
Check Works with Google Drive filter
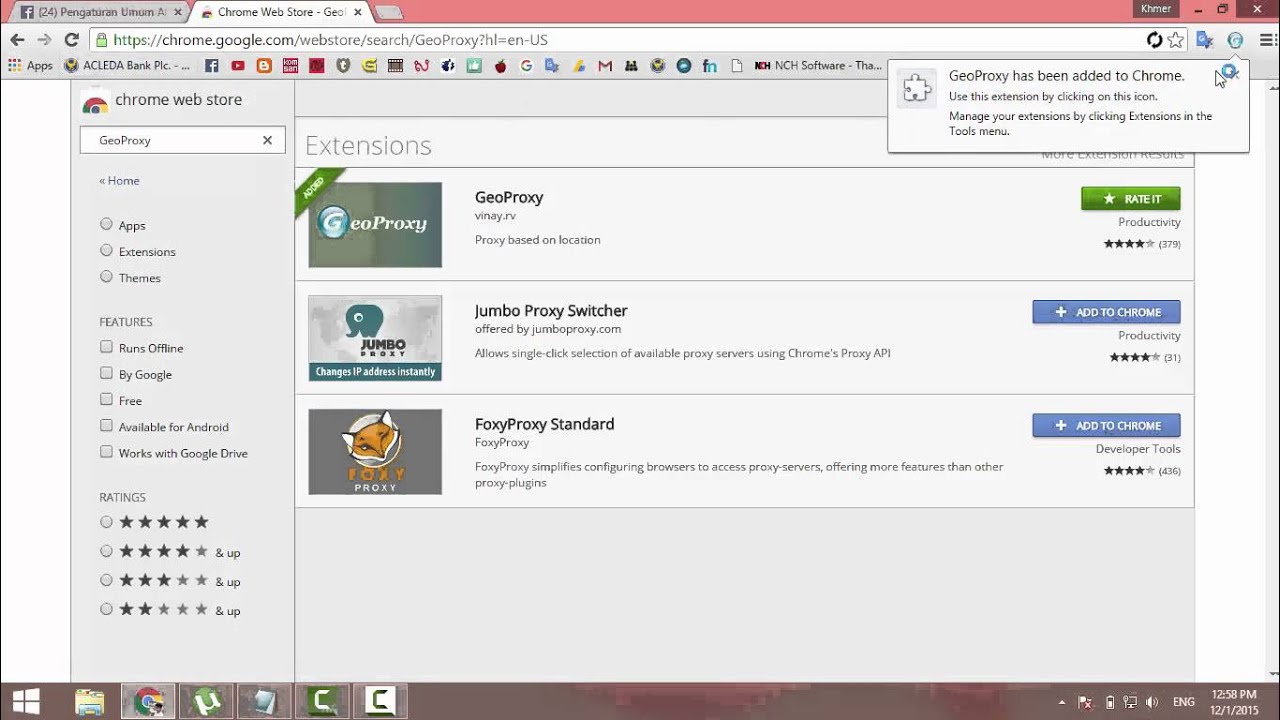coord(106,451)
